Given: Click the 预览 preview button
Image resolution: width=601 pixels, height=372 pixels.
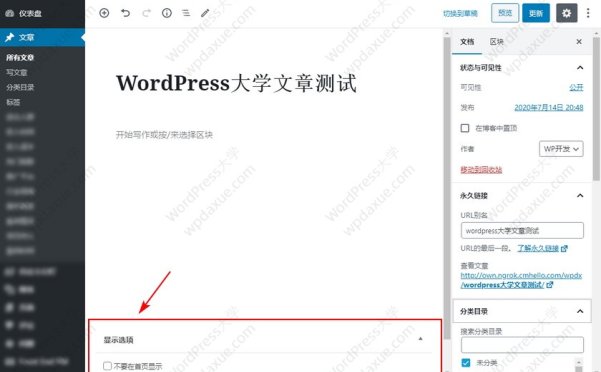Looking at the screenshot, I should (x=505, y=13).
